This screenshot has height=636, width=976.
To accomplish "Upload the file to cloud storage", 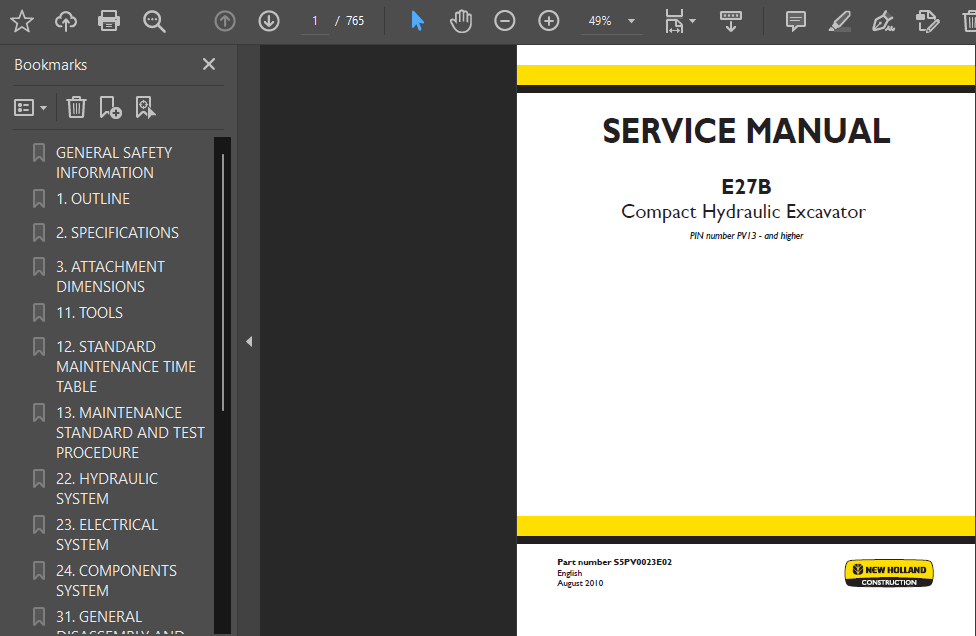I will tap(65, 21).
